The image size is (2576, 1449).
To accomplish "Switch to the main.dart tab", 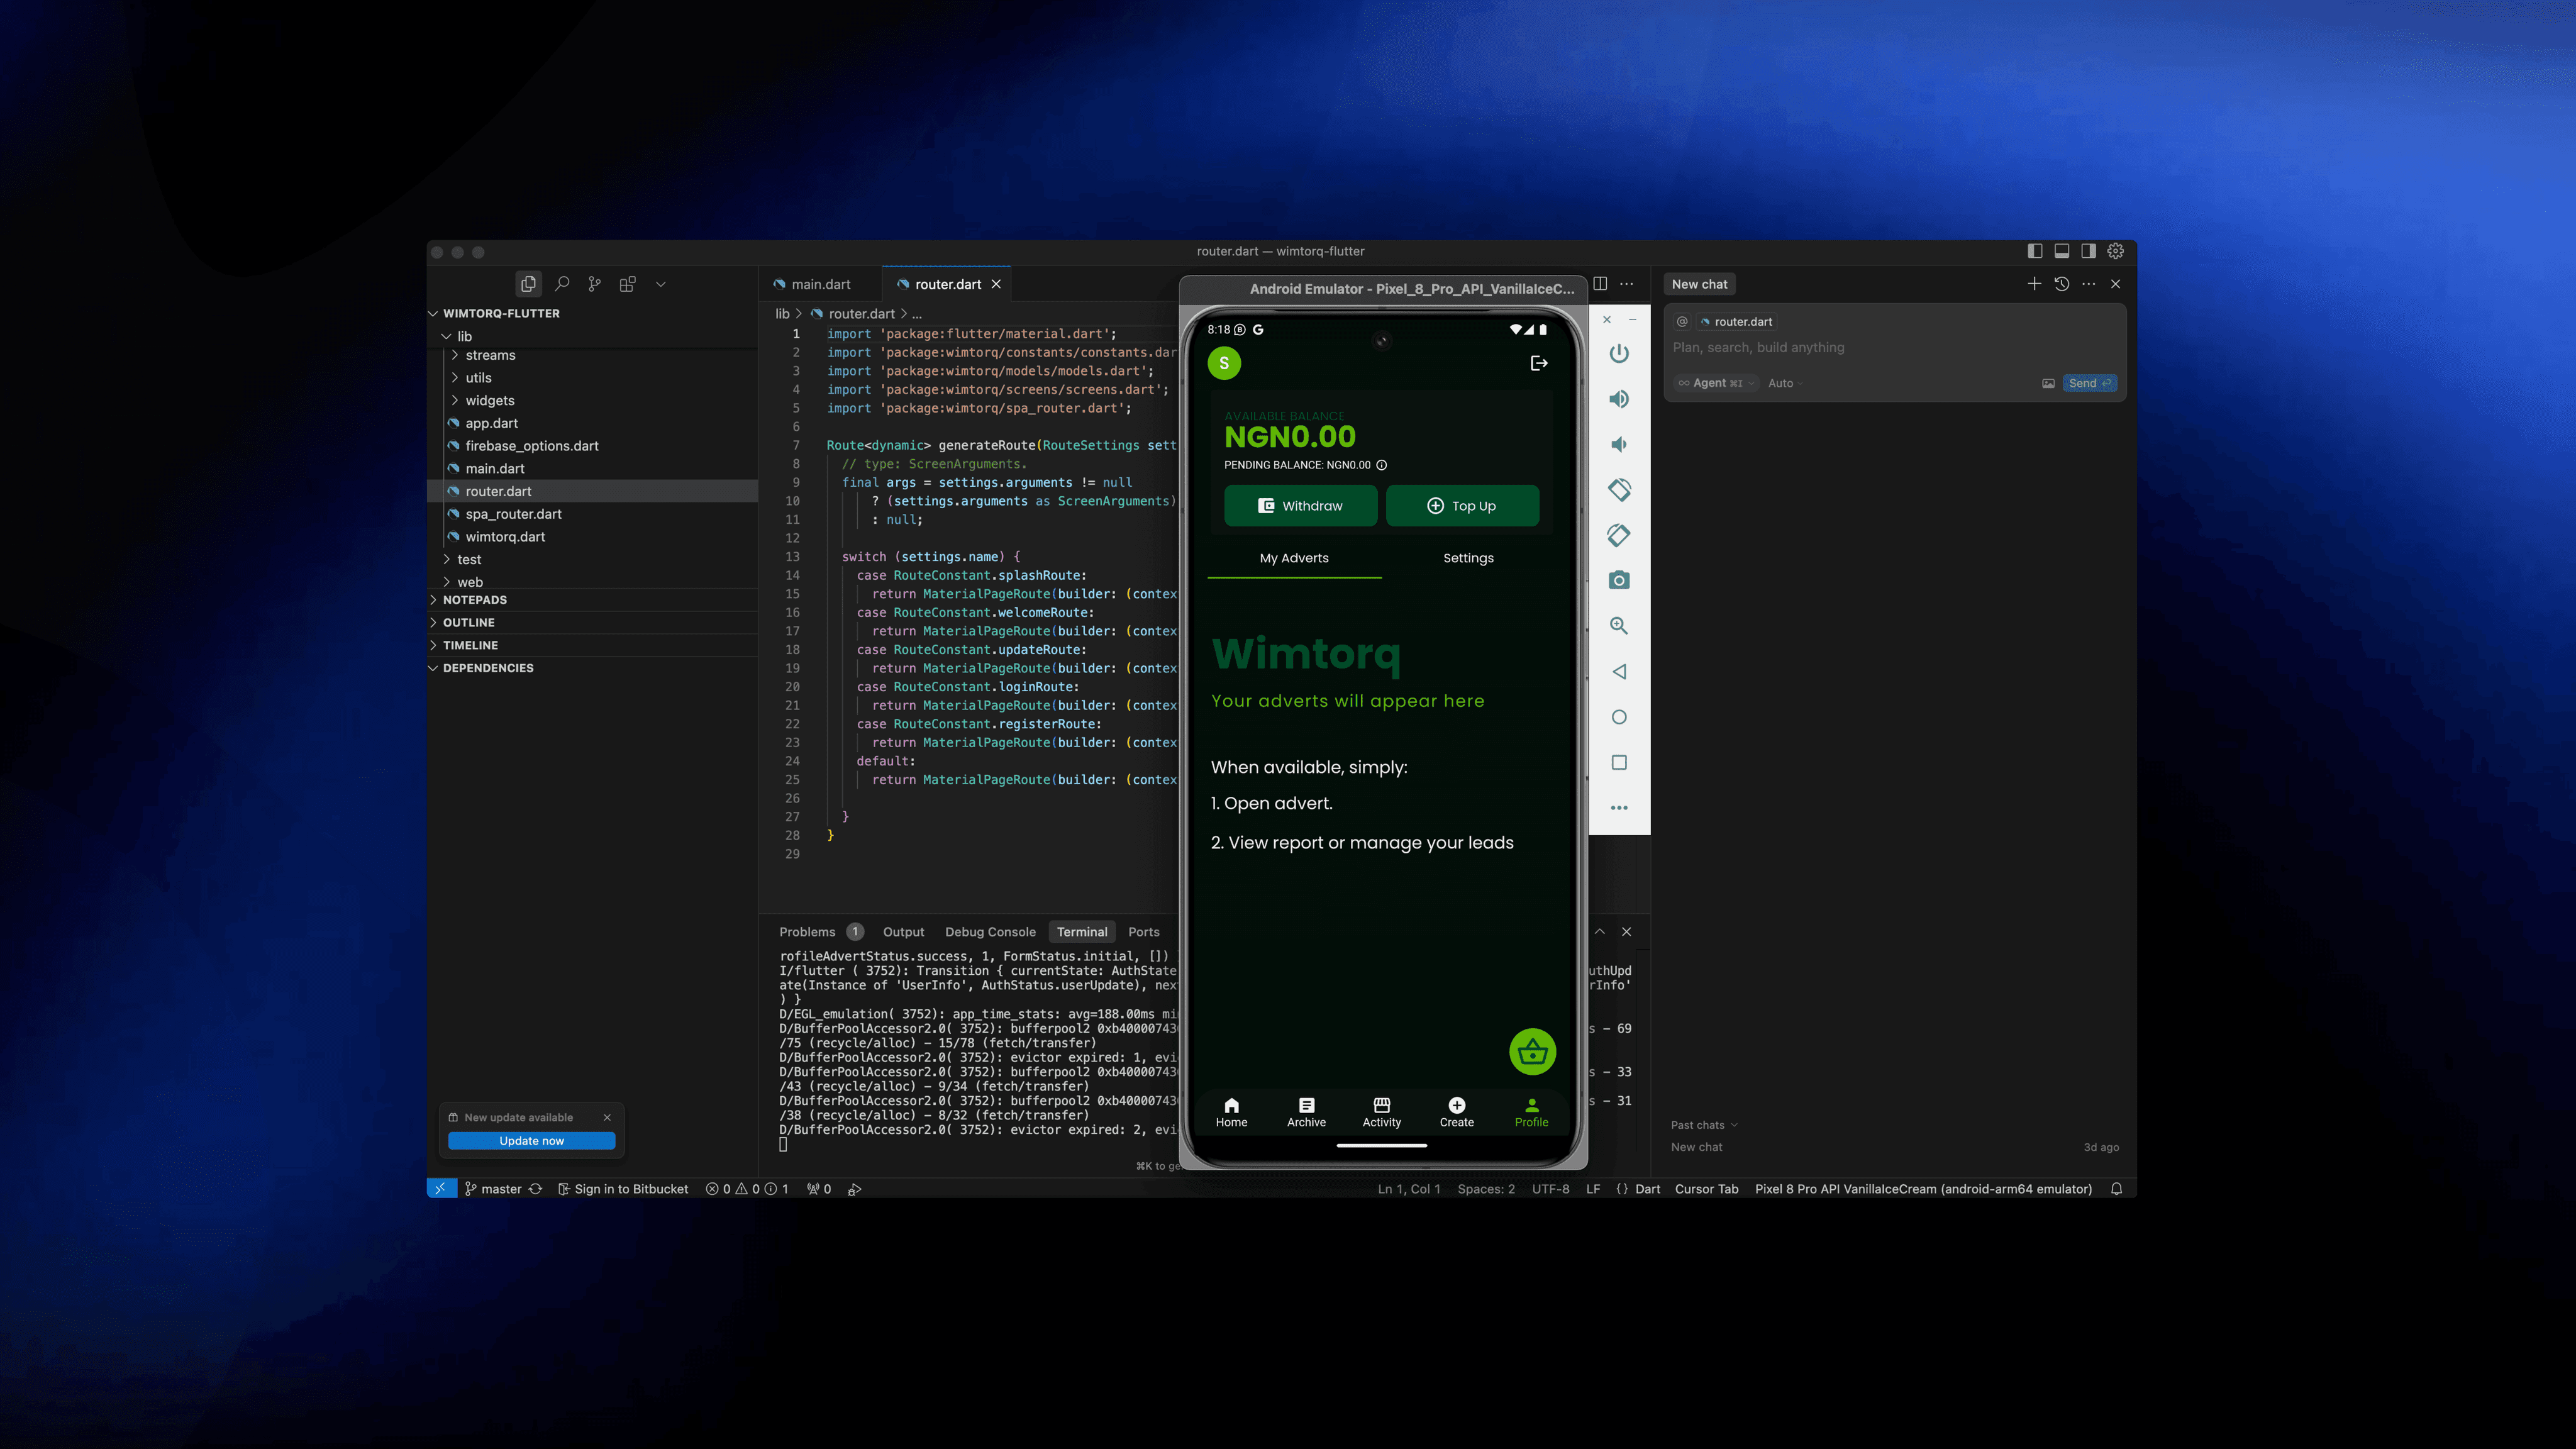I will click(x=817, y=284).
